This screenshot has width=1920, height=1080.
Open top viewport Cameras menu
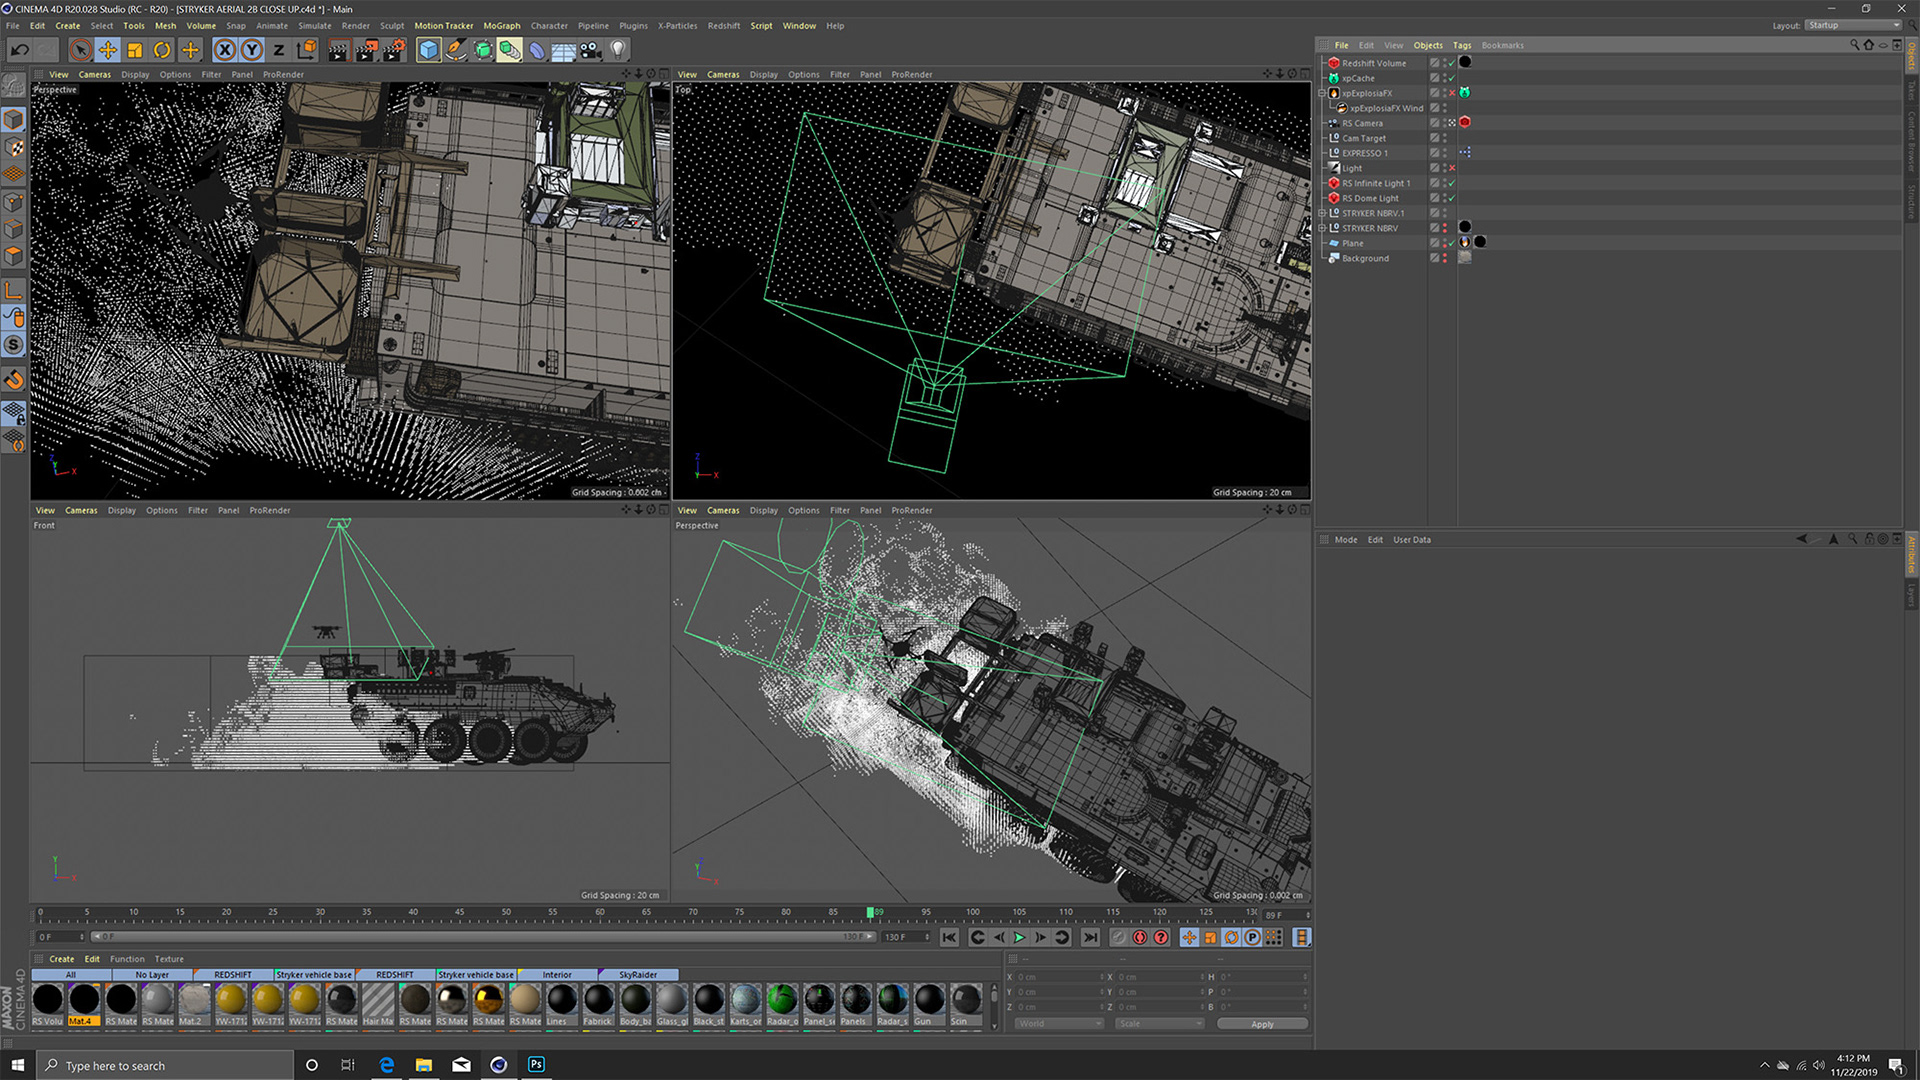pyautogui.click(x=723, y=75)
